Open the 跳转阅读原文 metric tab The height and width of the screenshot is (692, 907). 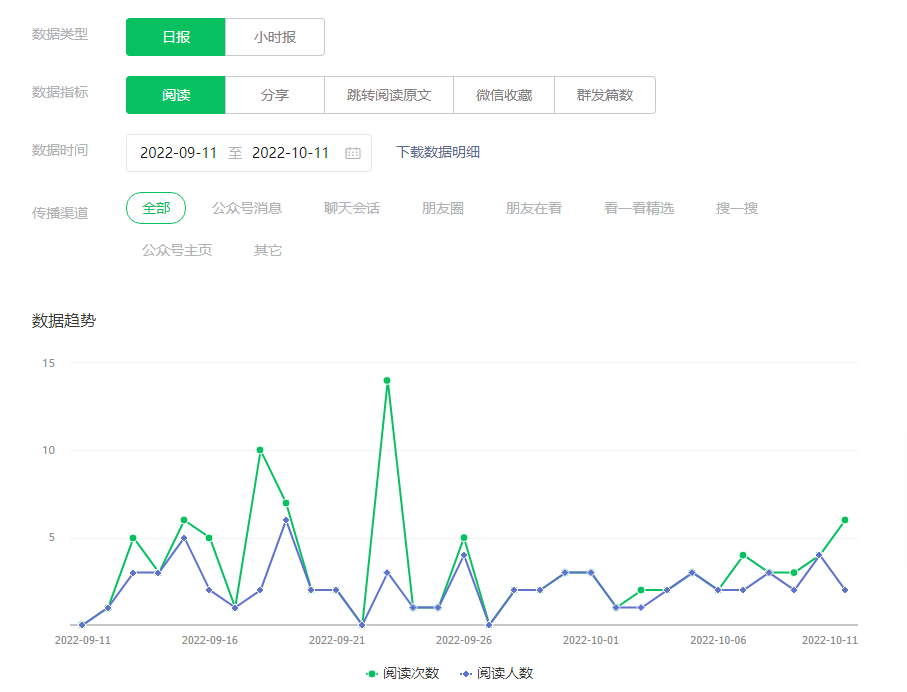click(x=389, y=95)
